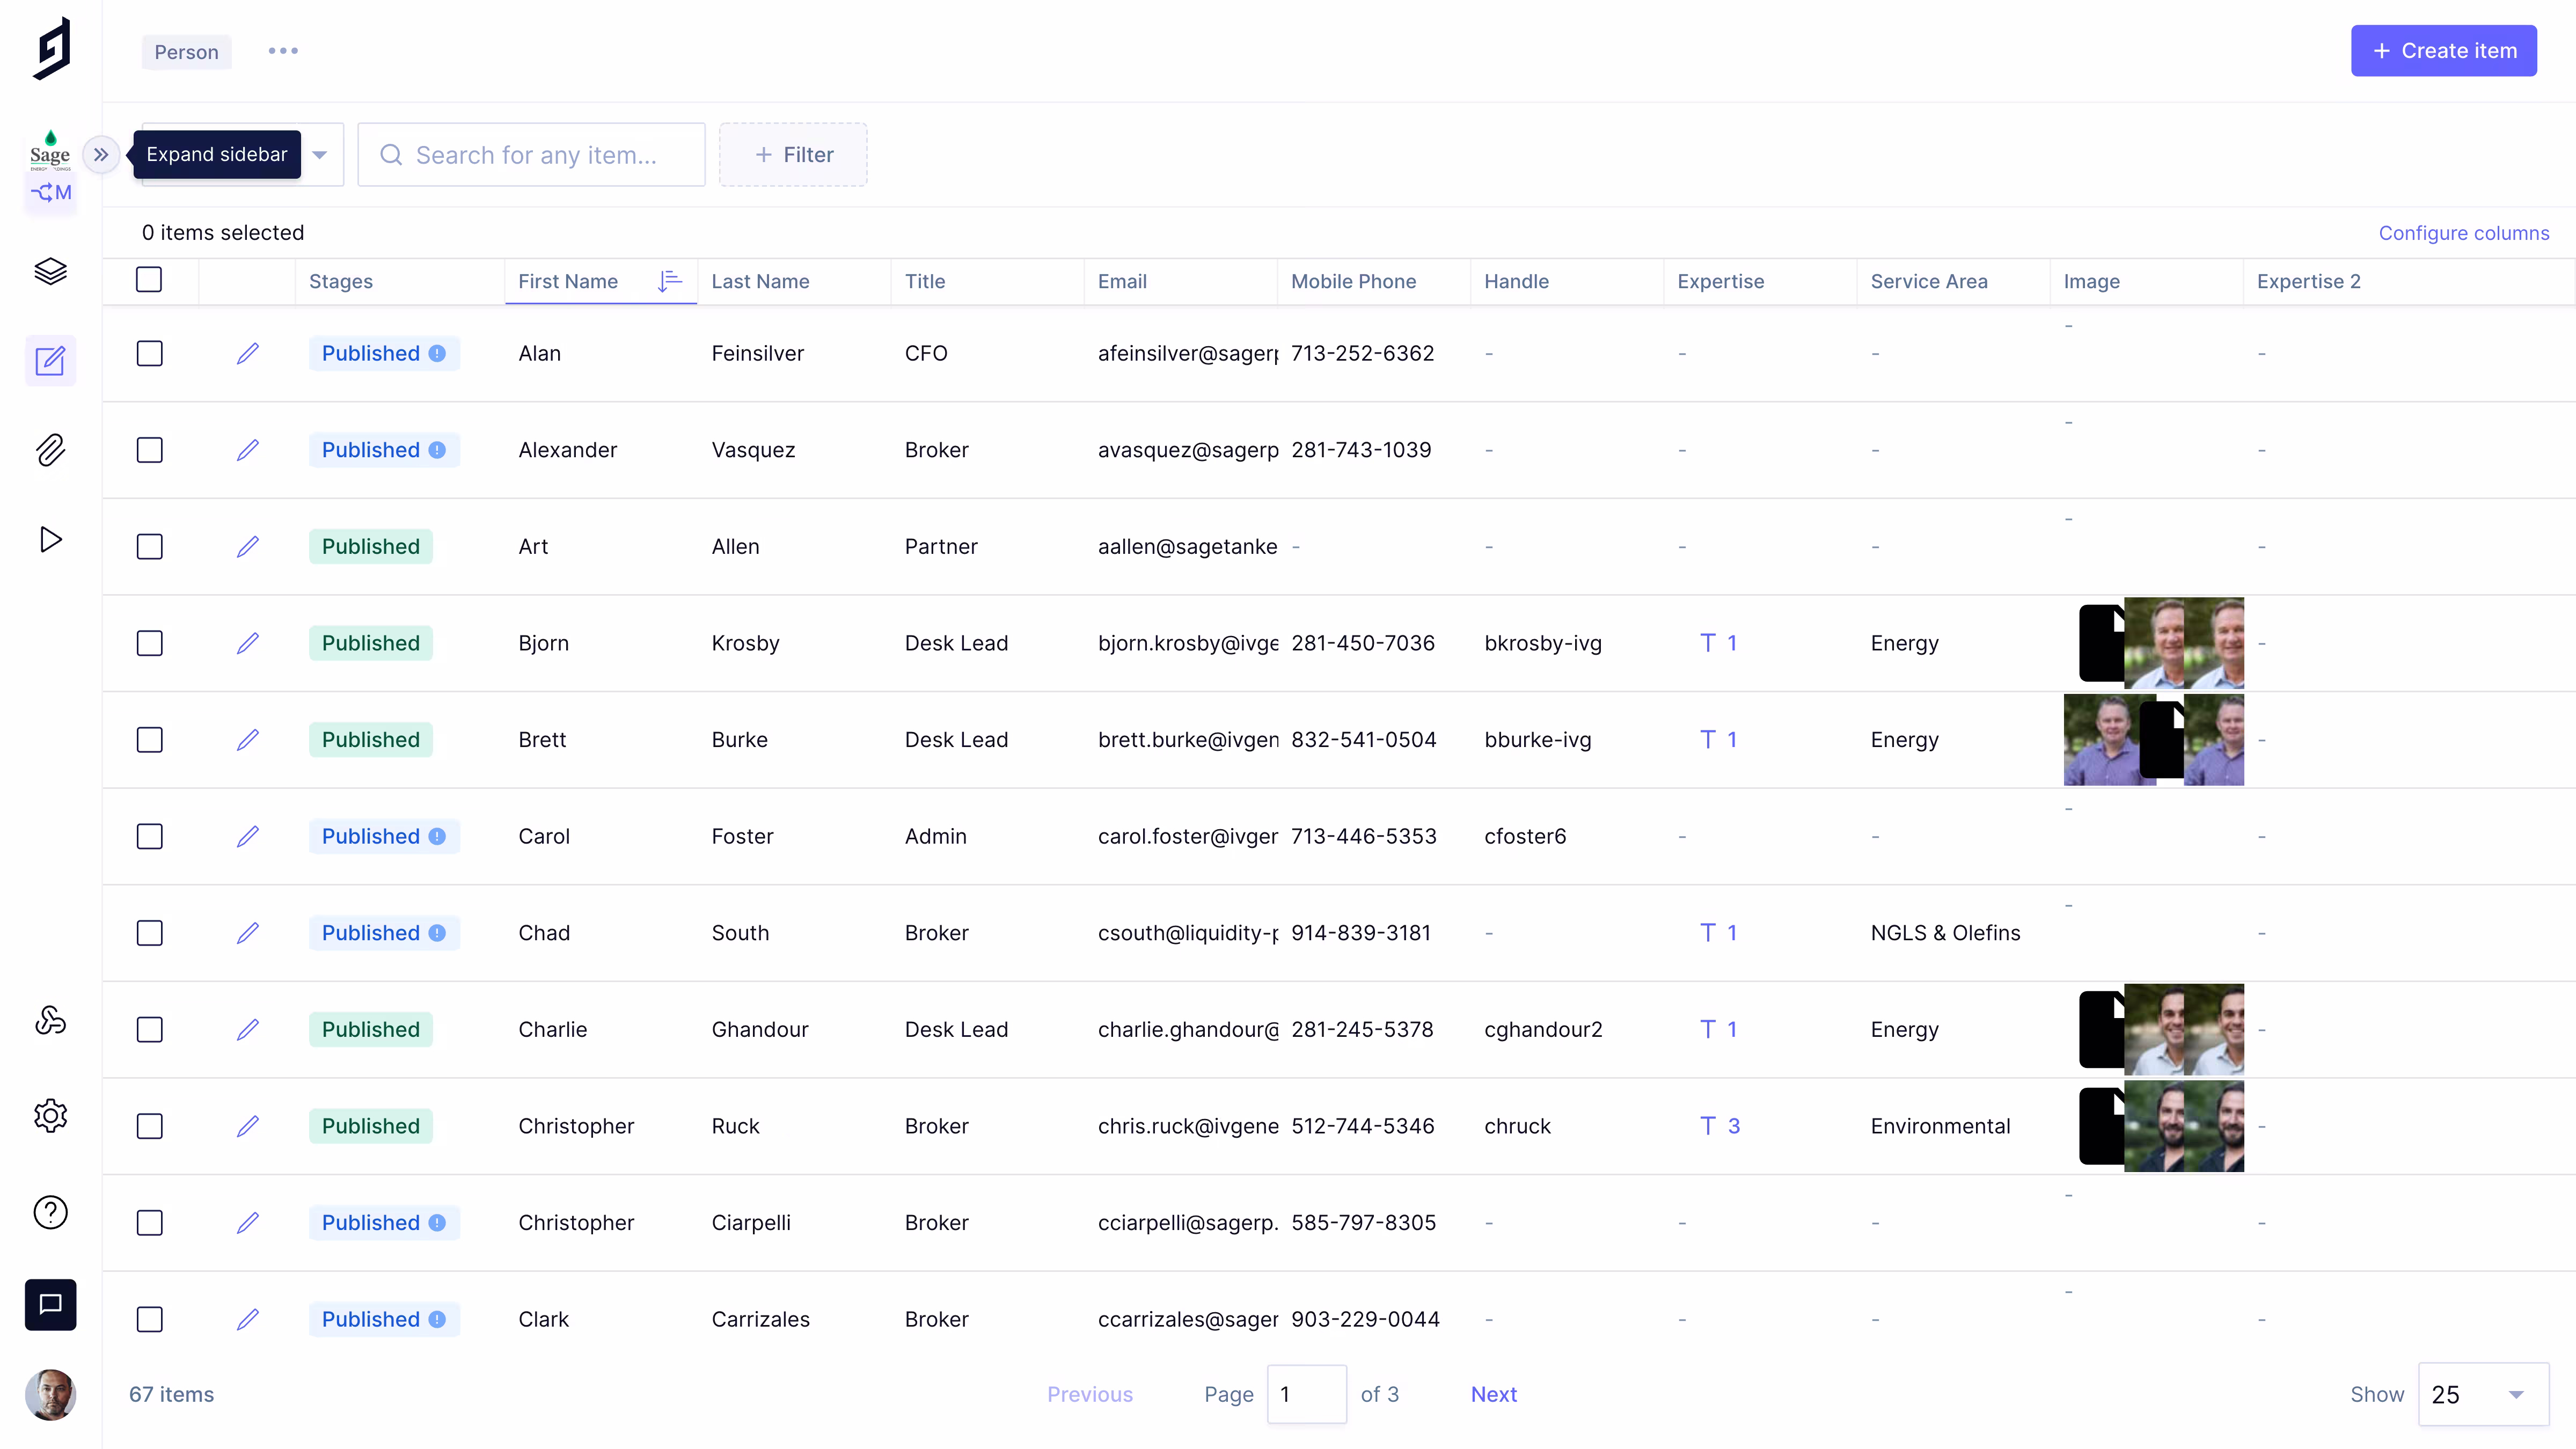Click the help question mark icon
The height and width of the screenshot is (1449, 2576).
[50, 1212]
